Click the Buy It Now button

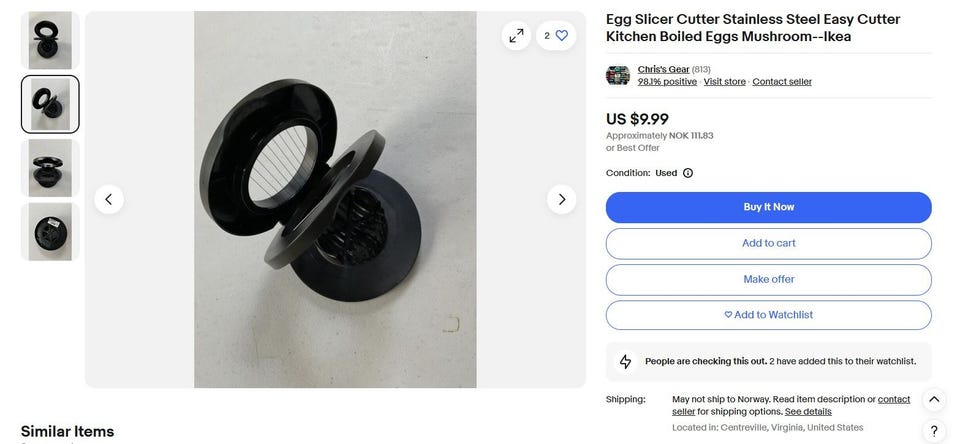click(x=768, y=207)
